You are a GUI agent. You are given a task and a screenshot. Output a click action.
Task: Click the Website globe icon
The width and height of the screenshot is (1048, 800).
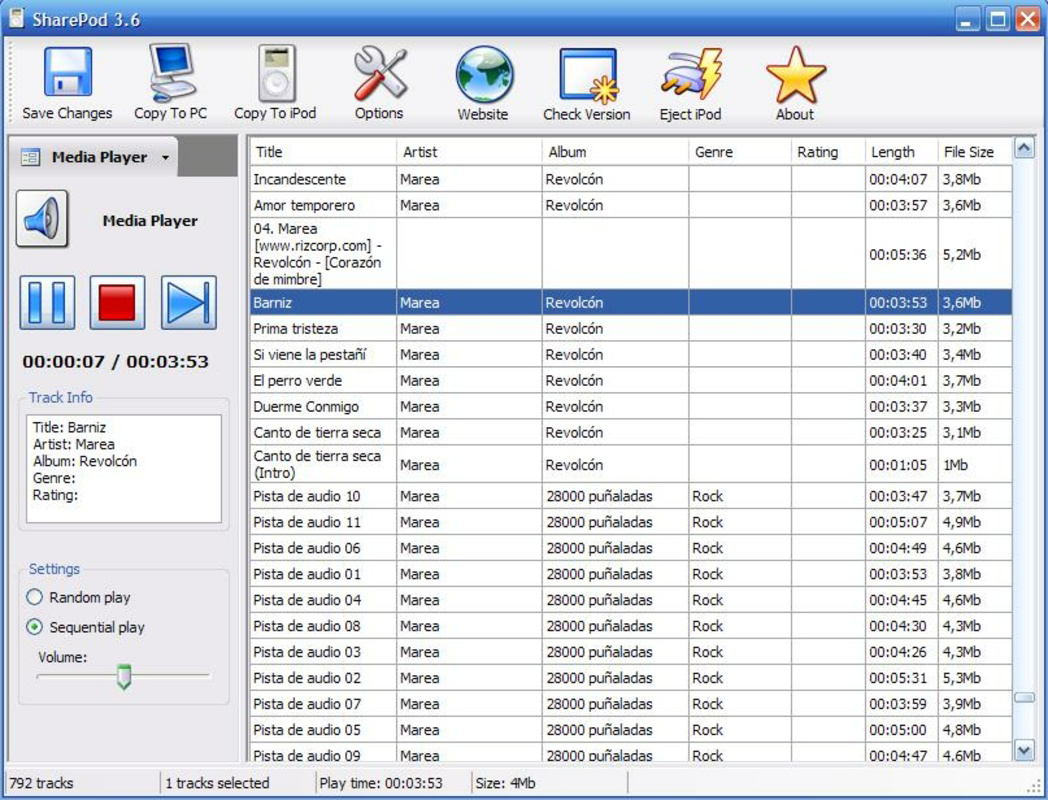[x=483, y=75]
